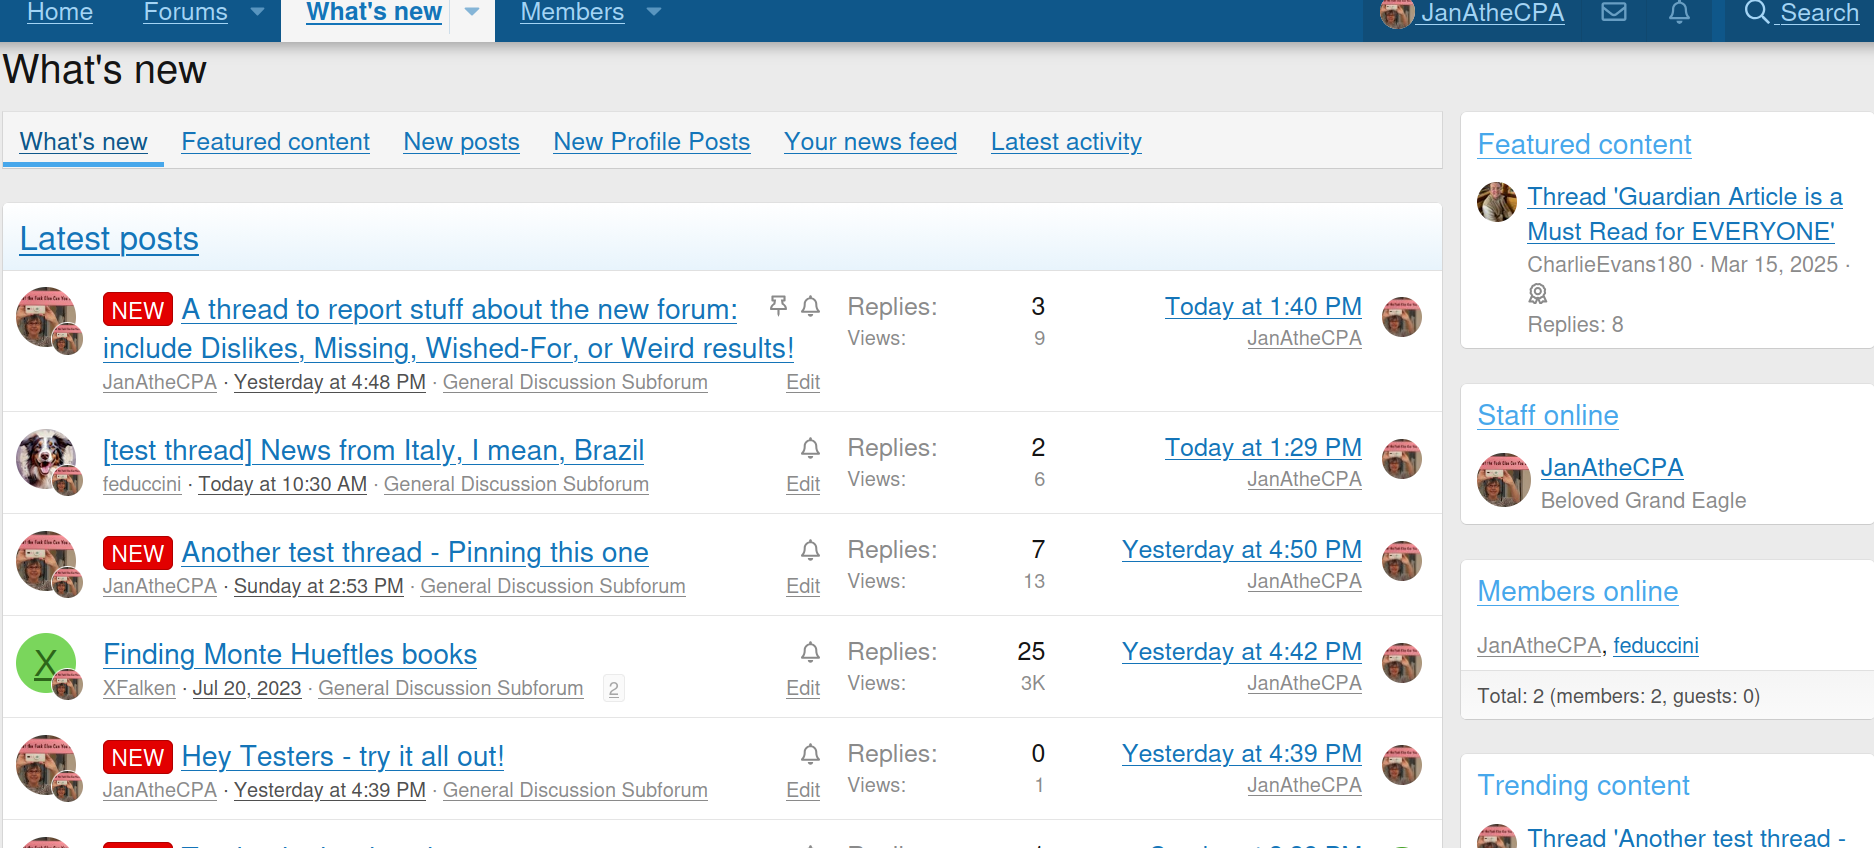Open the inbox envelope icon
Viewport: 1874px width, 848px height.
(x=1613, y=14)
